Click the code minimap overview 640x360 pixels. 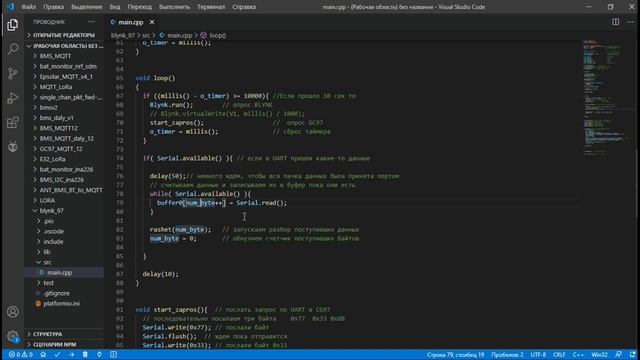(x=607, y=98)
